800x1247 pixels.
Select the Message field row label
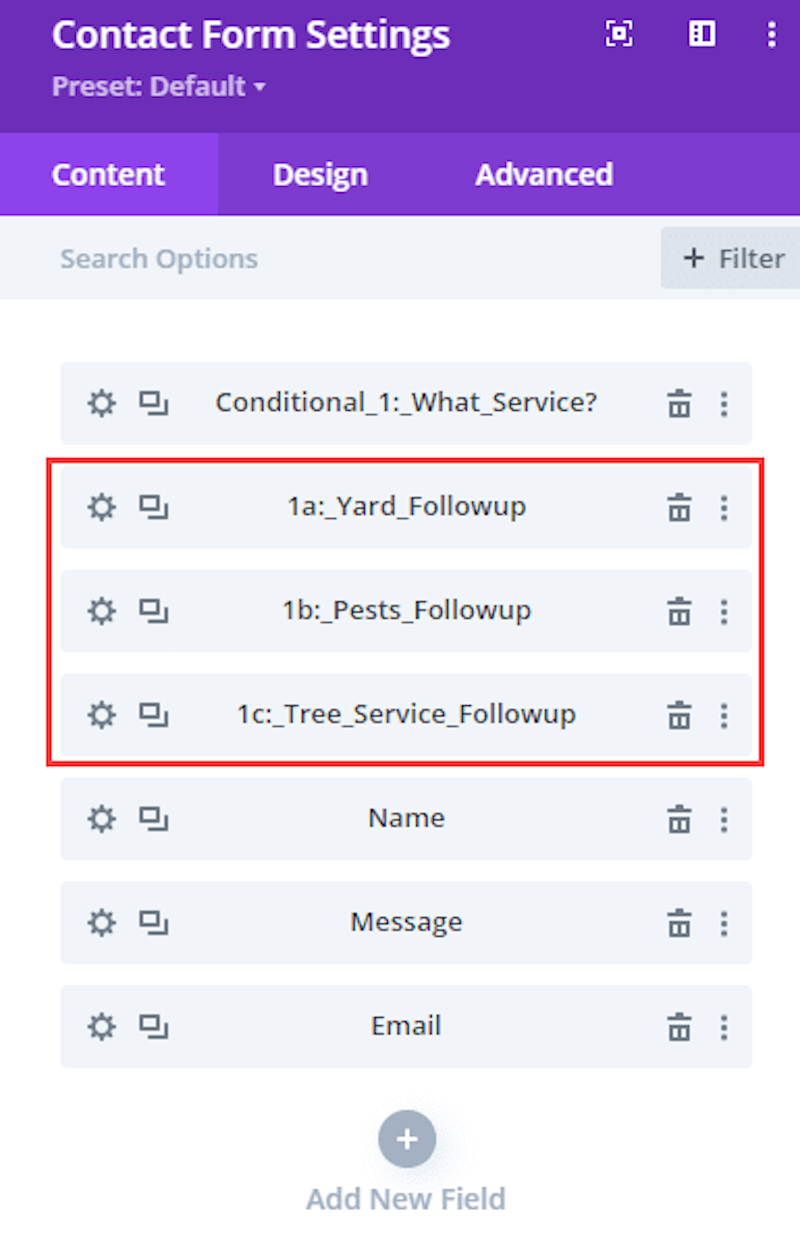[406, 922]
